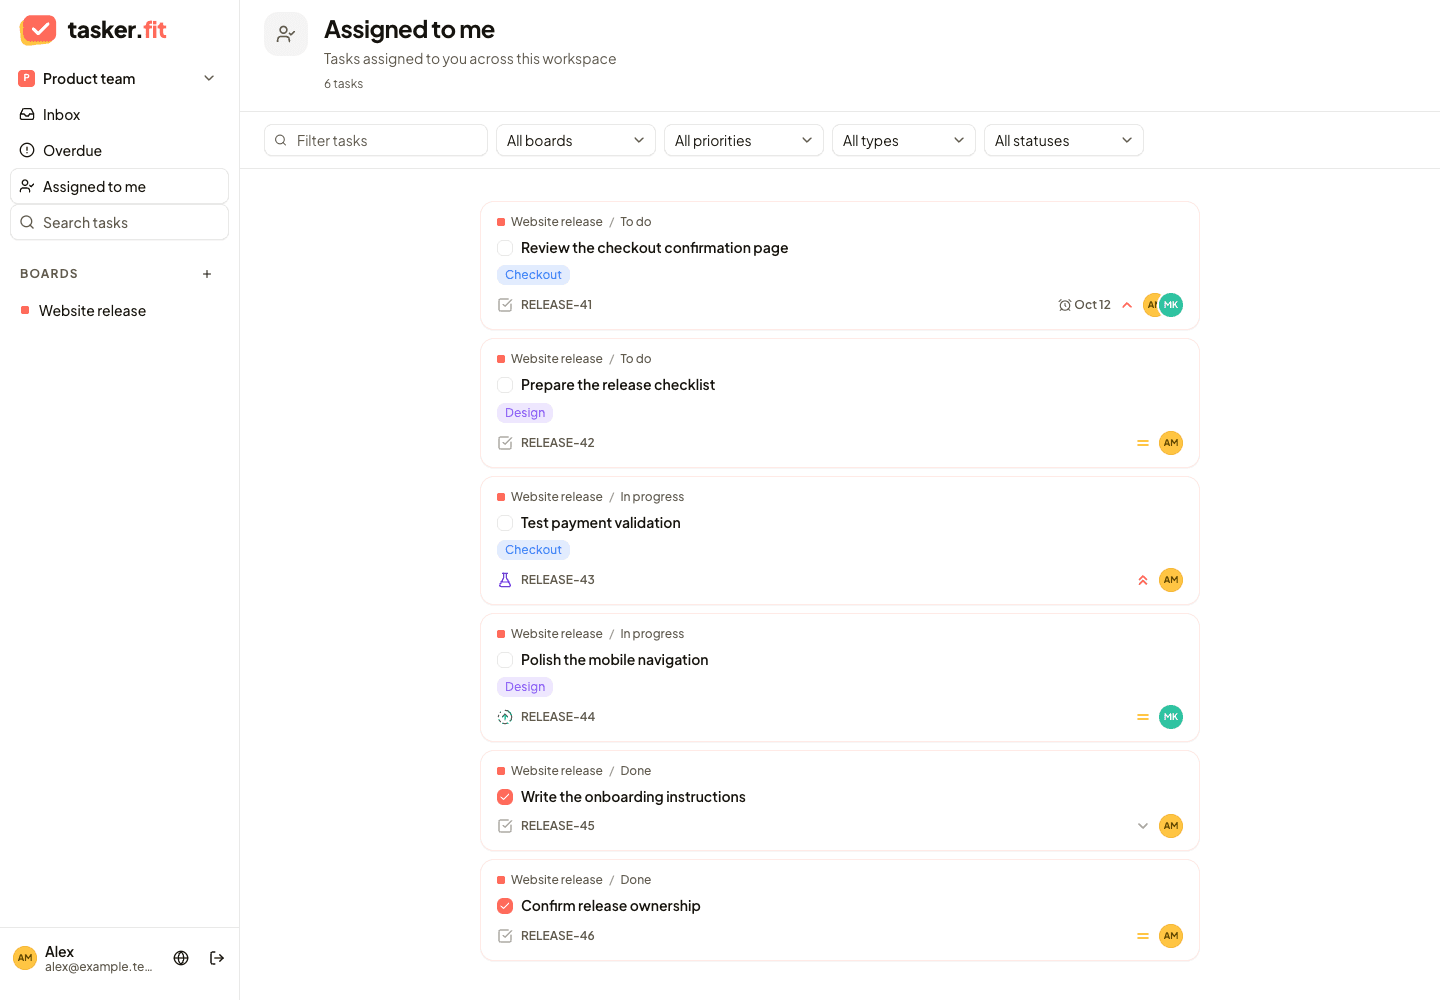Expand the All types dropdown
The height and width of the screenshot is (1000, 1440).
coord(904,141)
